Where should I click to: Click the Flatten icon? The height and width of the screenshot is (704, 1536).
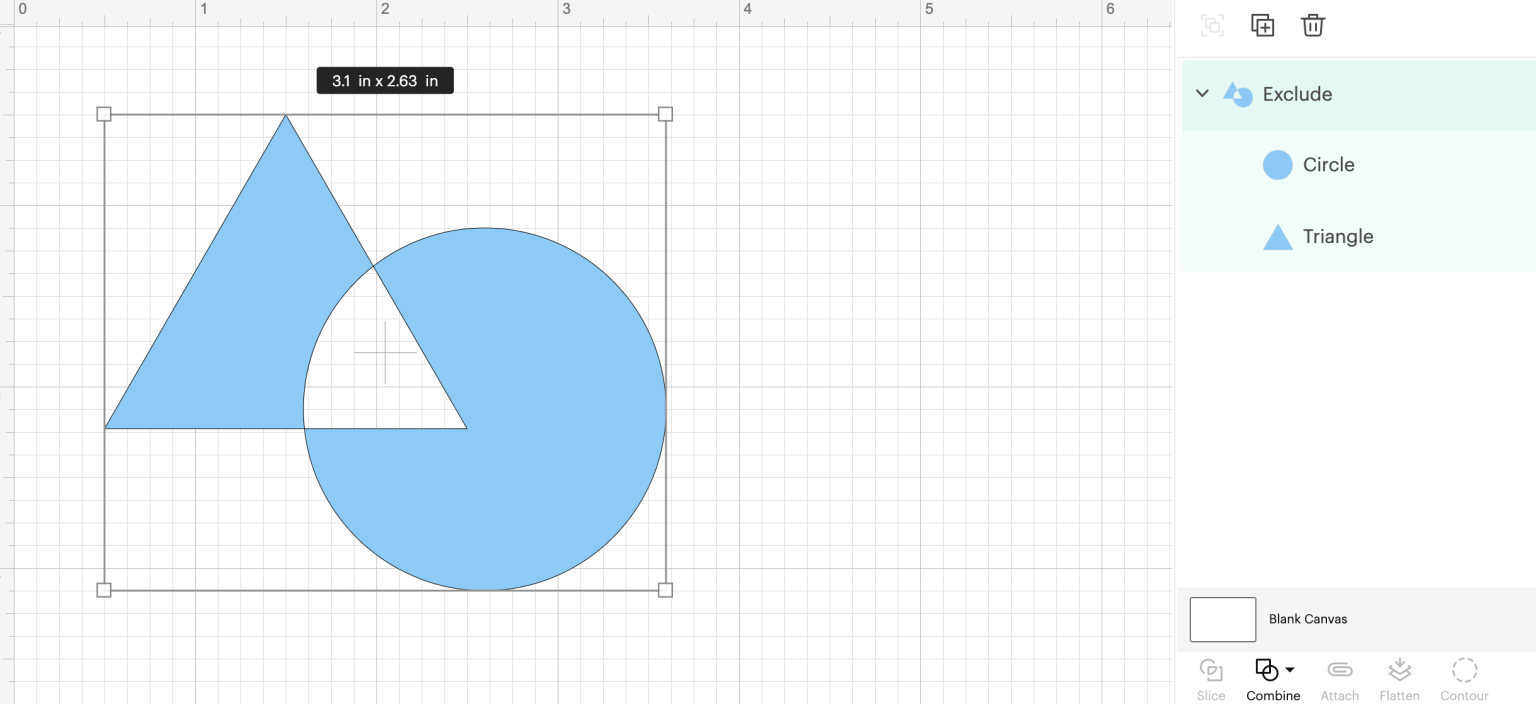point(1399,670)
